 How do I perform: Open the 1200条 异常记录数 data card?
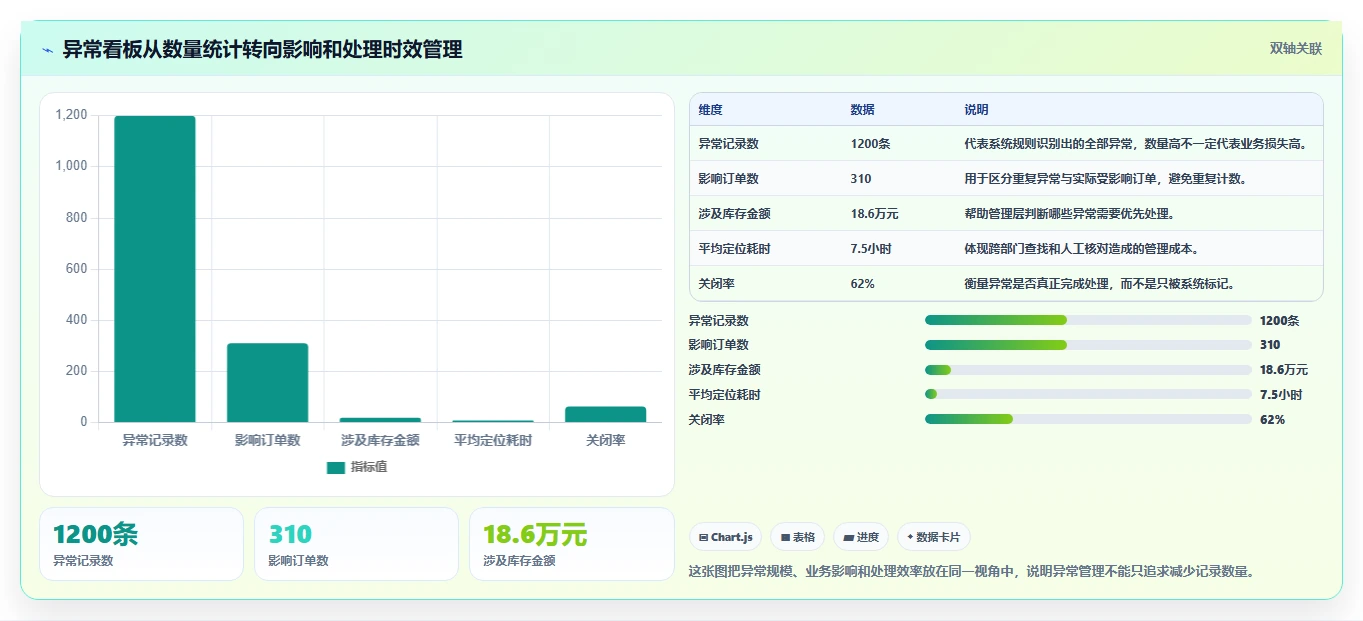tap(141, 544)
